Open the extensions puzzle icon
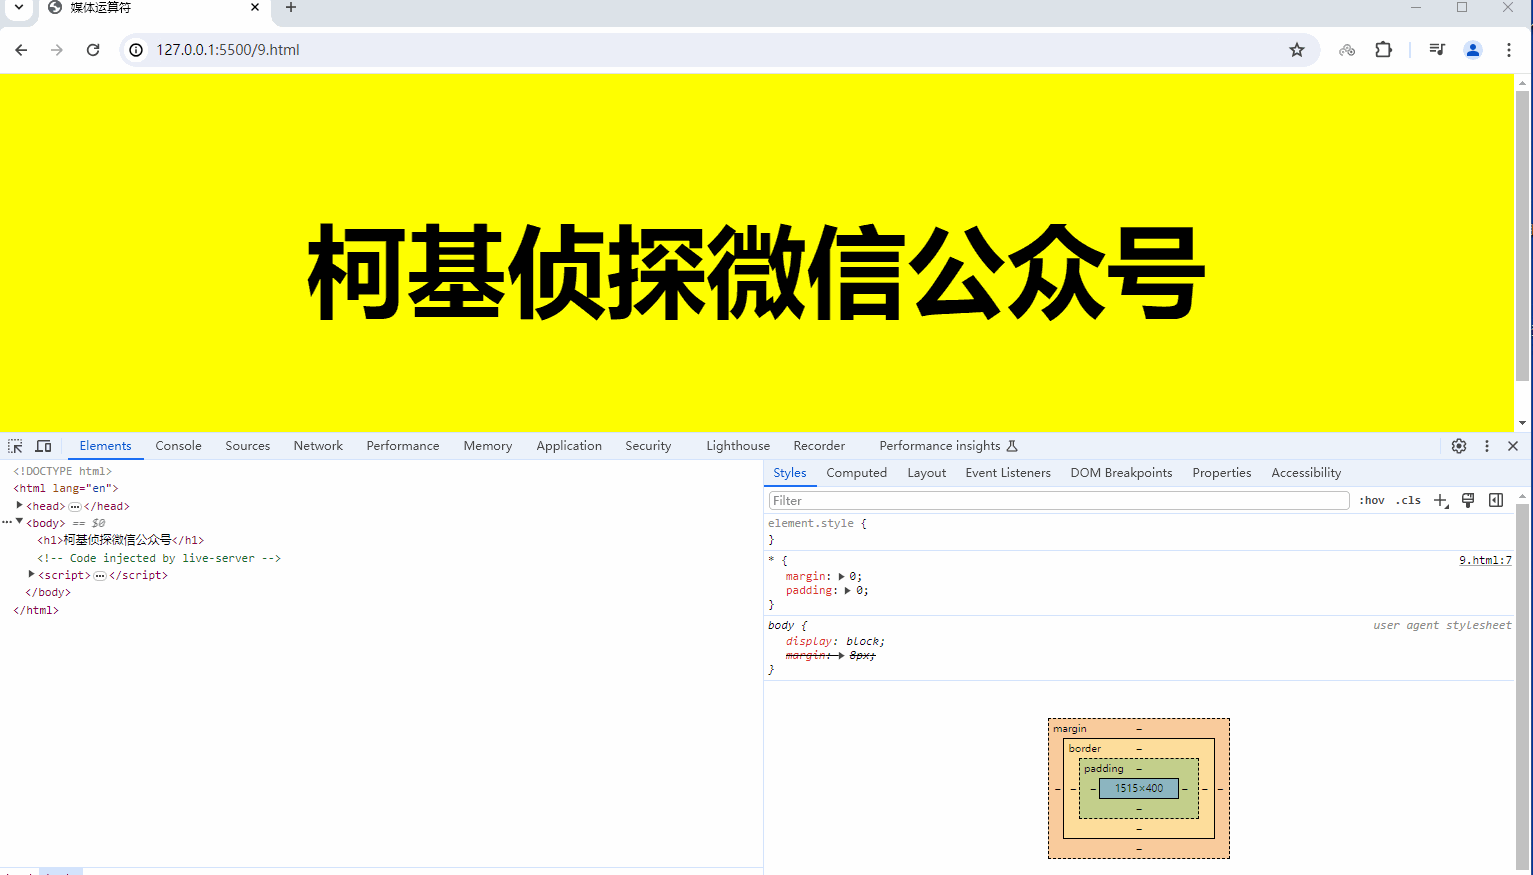 pos(1384,50)
